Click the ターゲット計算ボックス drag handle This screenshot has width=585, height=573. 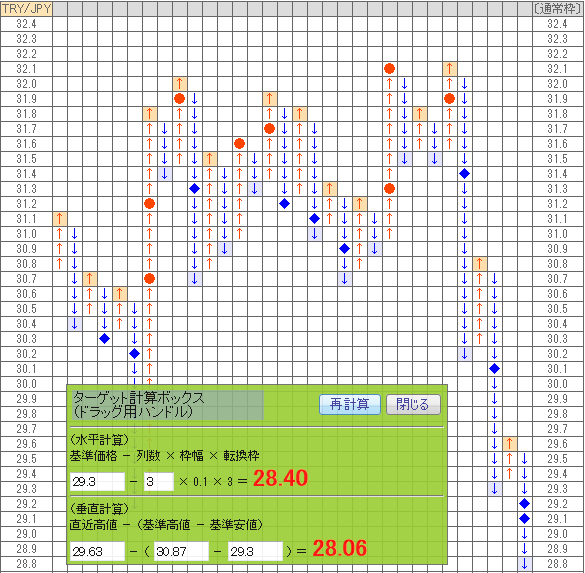(168, 405)
